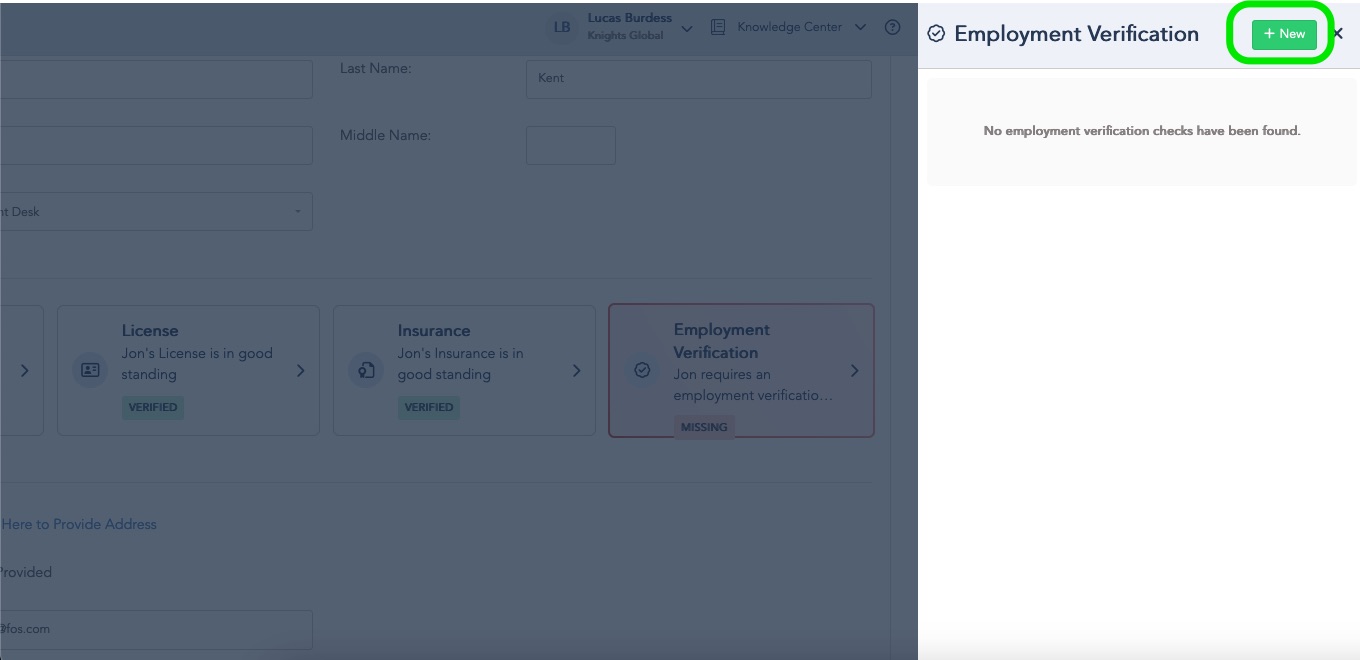Open Employment Verification card chevron

pos(855,371)
